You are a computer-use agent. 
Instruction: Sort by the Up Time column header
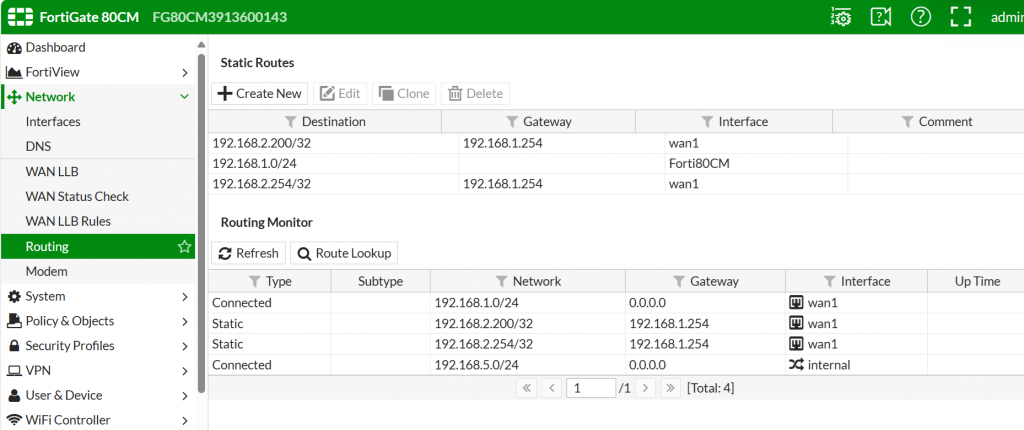point(977,282)
